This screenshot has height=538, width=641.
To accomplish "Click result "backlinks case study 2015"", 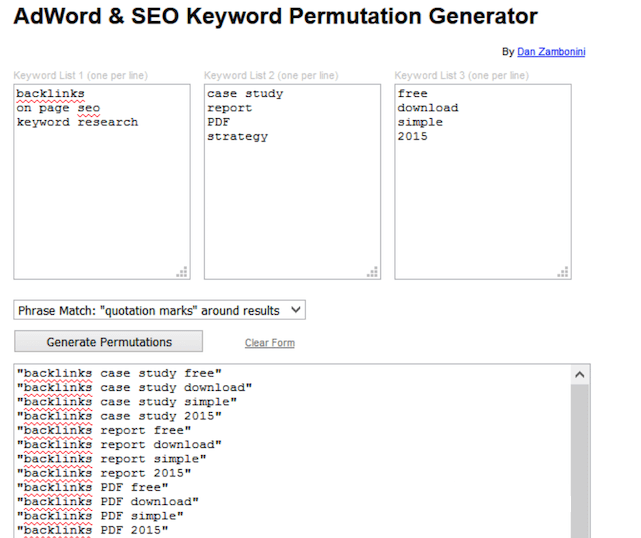I will (119, 416).
